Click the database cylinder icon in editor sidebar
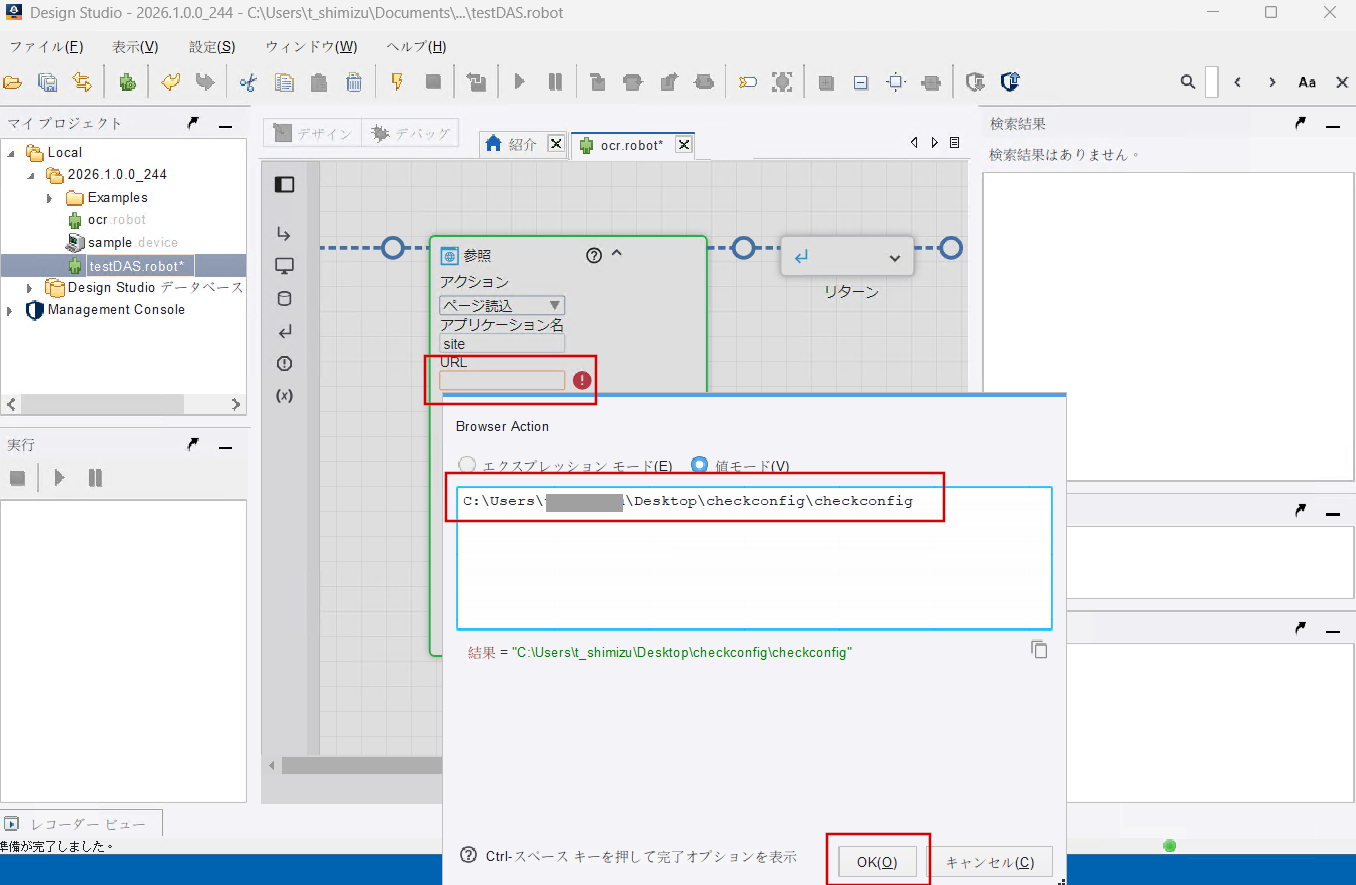Screen dimensions: 1356x885 [x=284, y=298]
